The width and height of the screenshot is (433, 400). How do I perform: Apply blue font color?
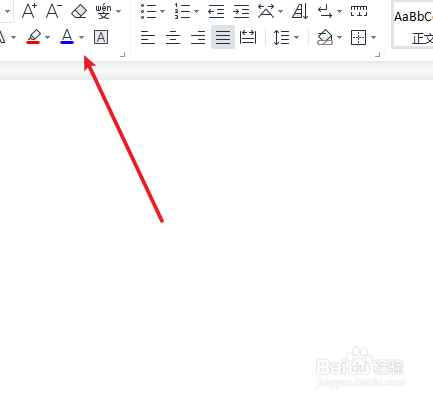coord(67,37)
